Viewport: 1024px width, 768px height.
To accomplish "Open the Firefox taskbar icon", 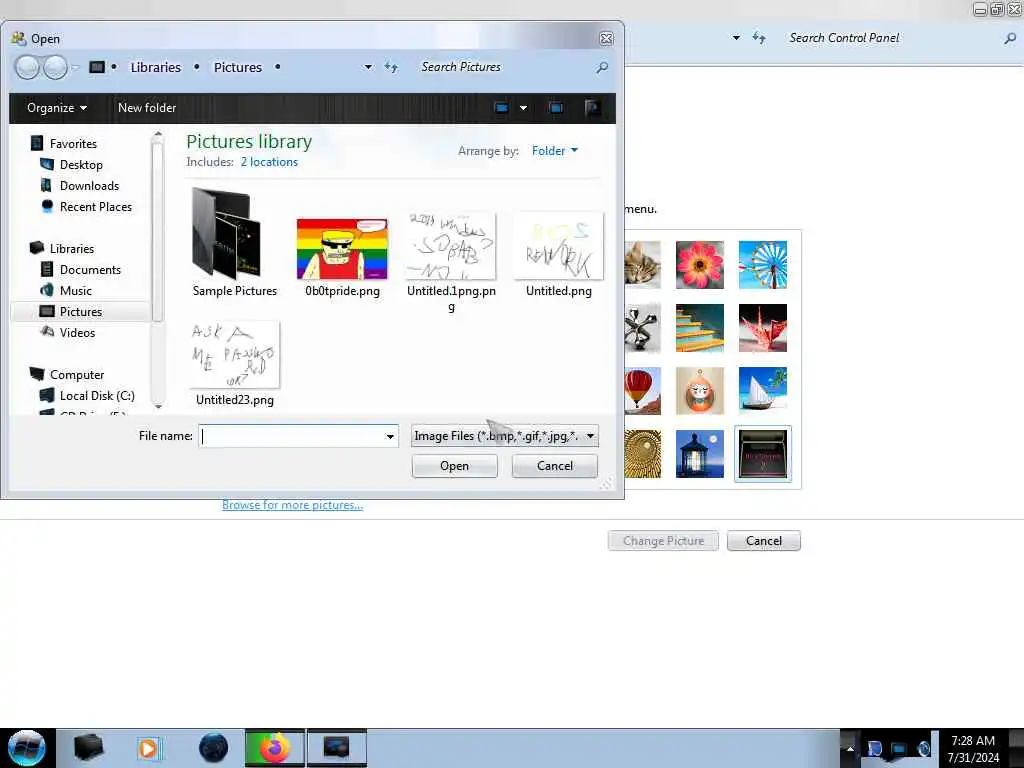I will coord(274,748).
